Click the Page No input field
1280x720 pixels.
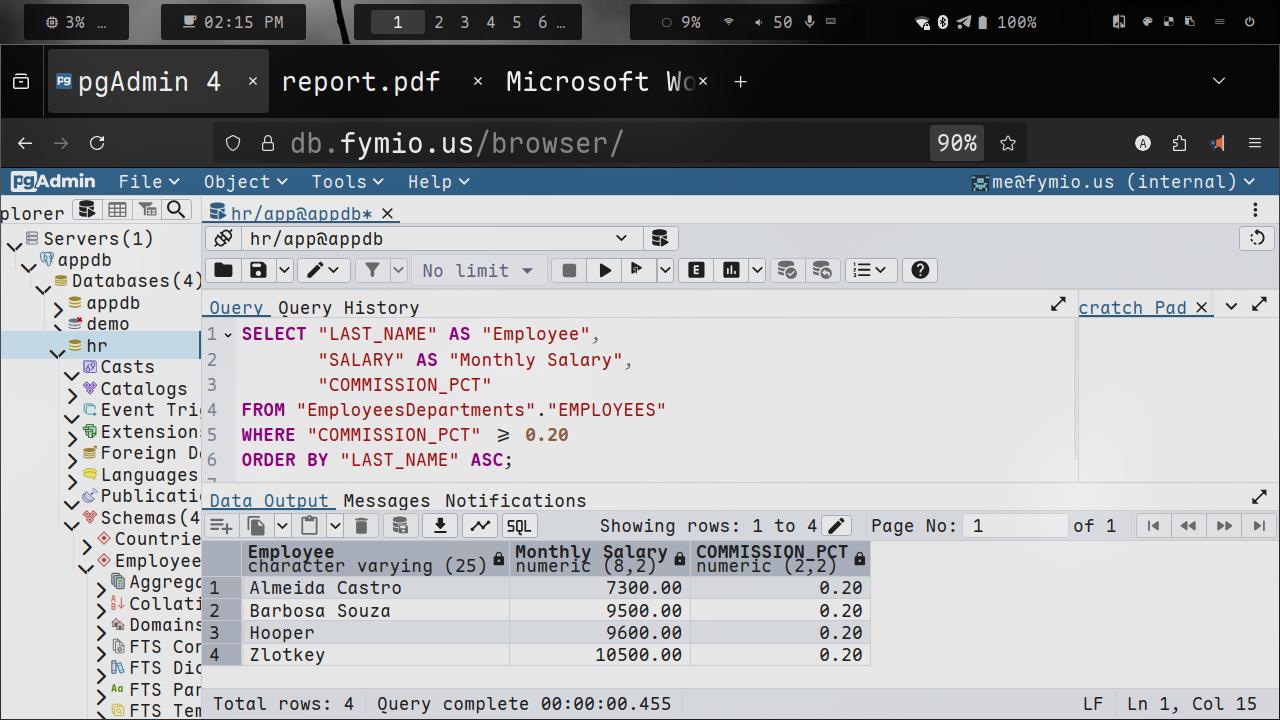[1015, 526]
